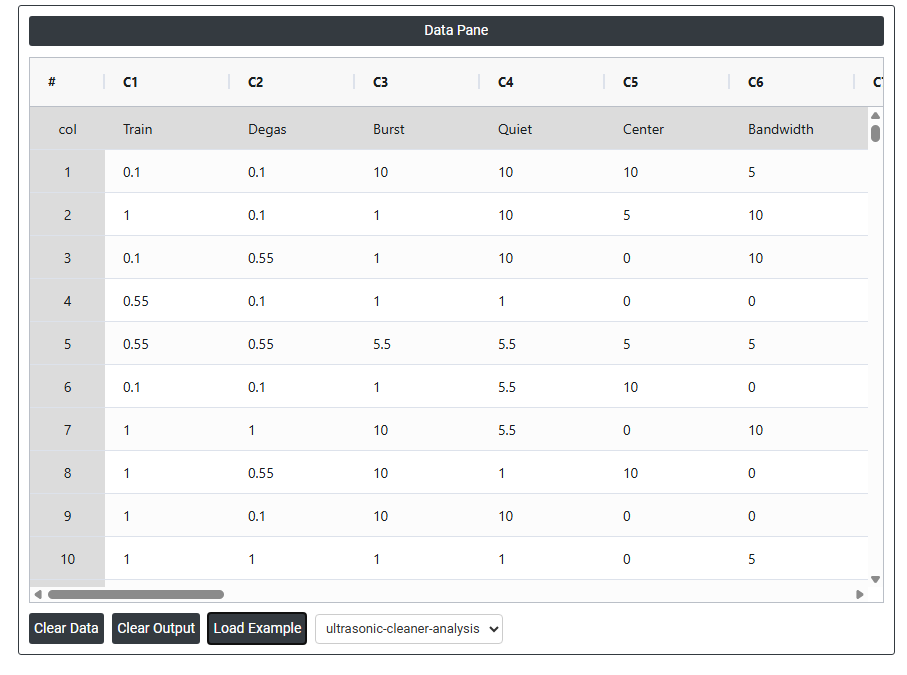Click the Data Pane title bar
Screen dimensions: 907x675
point(456,31)
